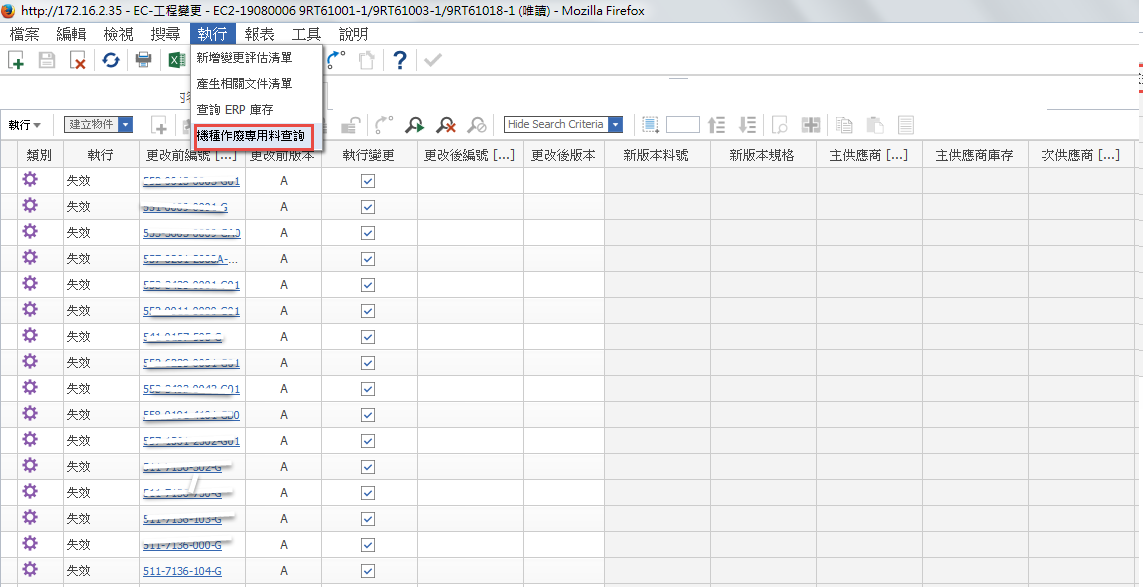Open help with the question mark icon
1143x587 pixels.
[x=400, y=61]
